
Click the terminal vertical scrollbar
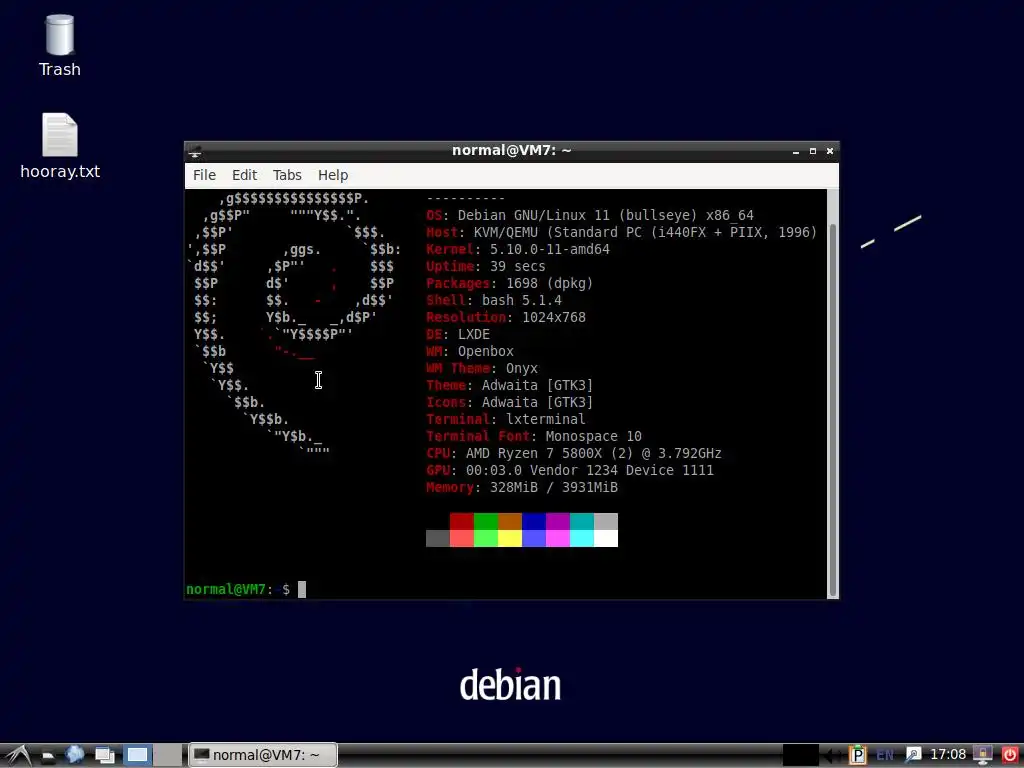click(833, 409)
